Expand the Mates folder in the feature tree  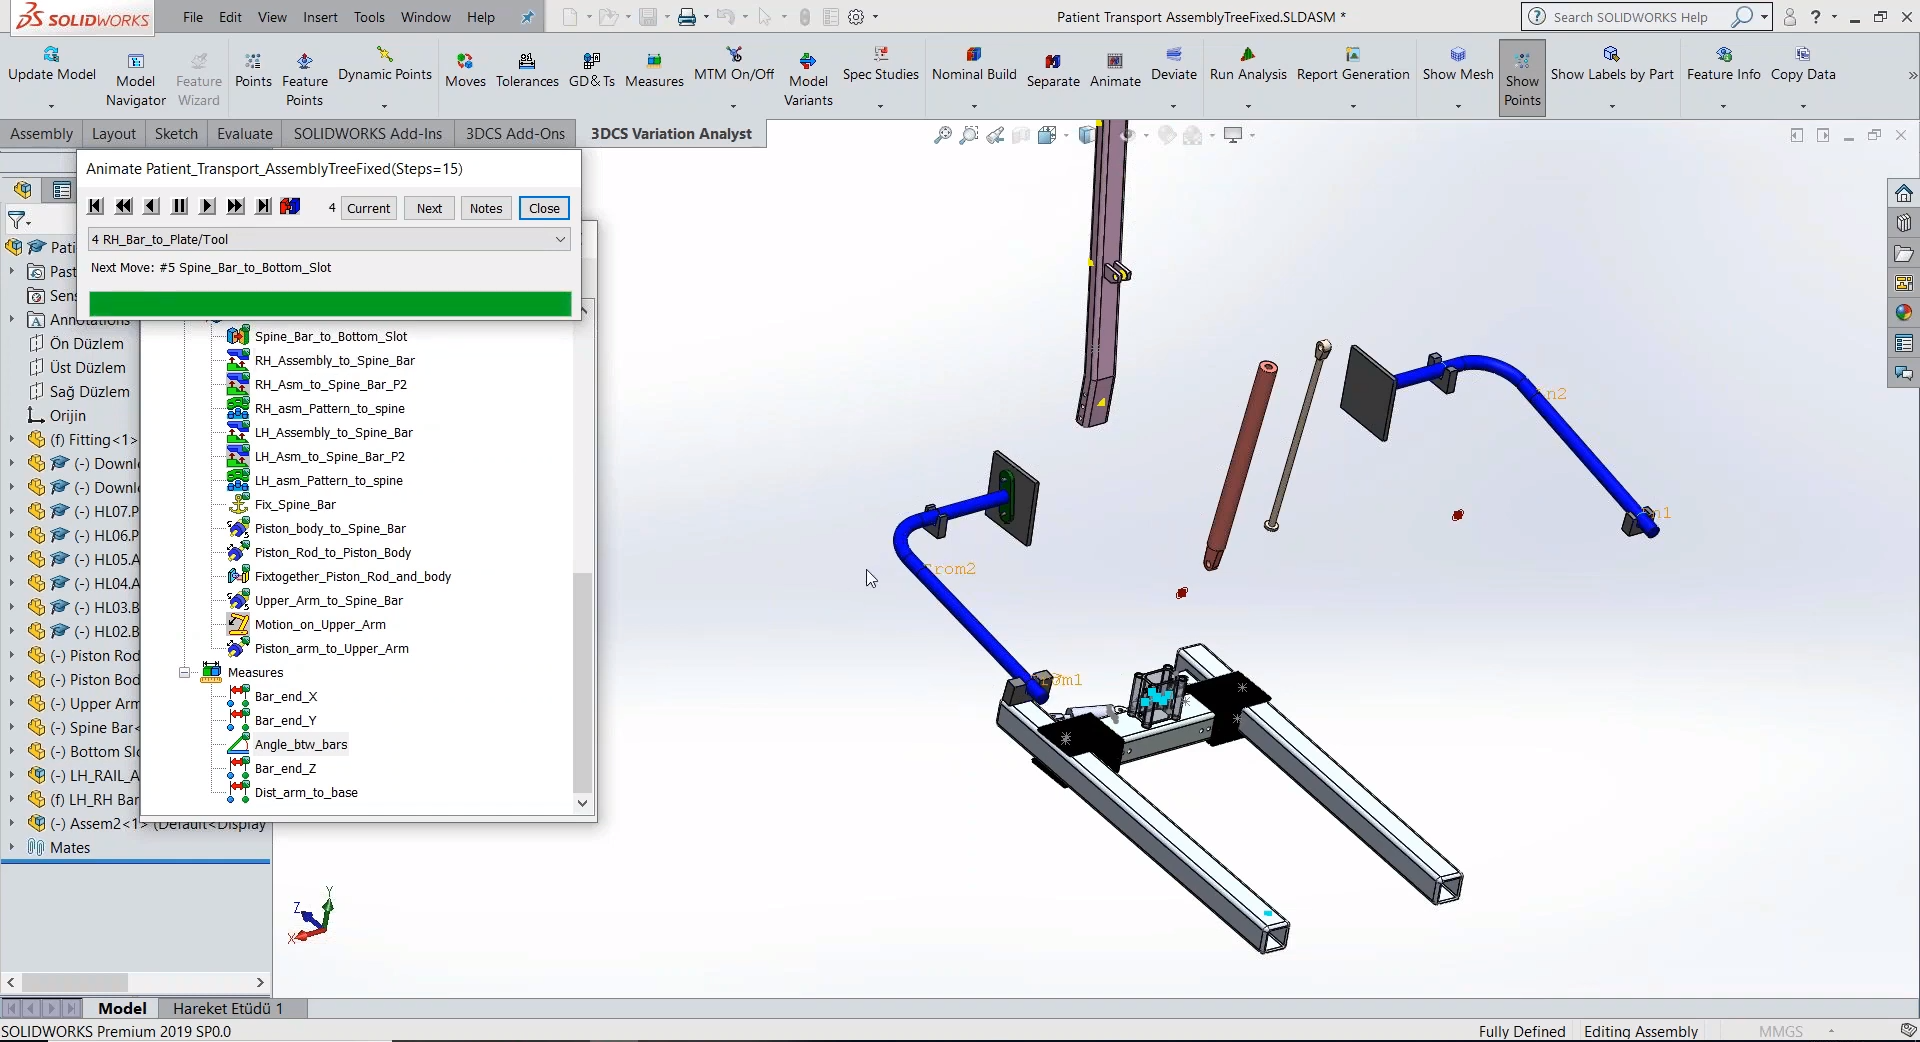(11, 848)
